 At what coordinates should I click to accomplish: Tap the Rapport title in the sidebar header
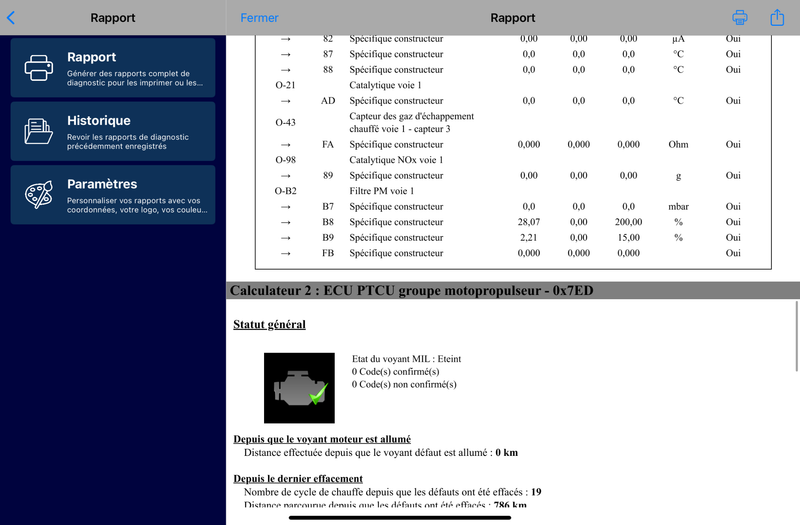[113, 18]
